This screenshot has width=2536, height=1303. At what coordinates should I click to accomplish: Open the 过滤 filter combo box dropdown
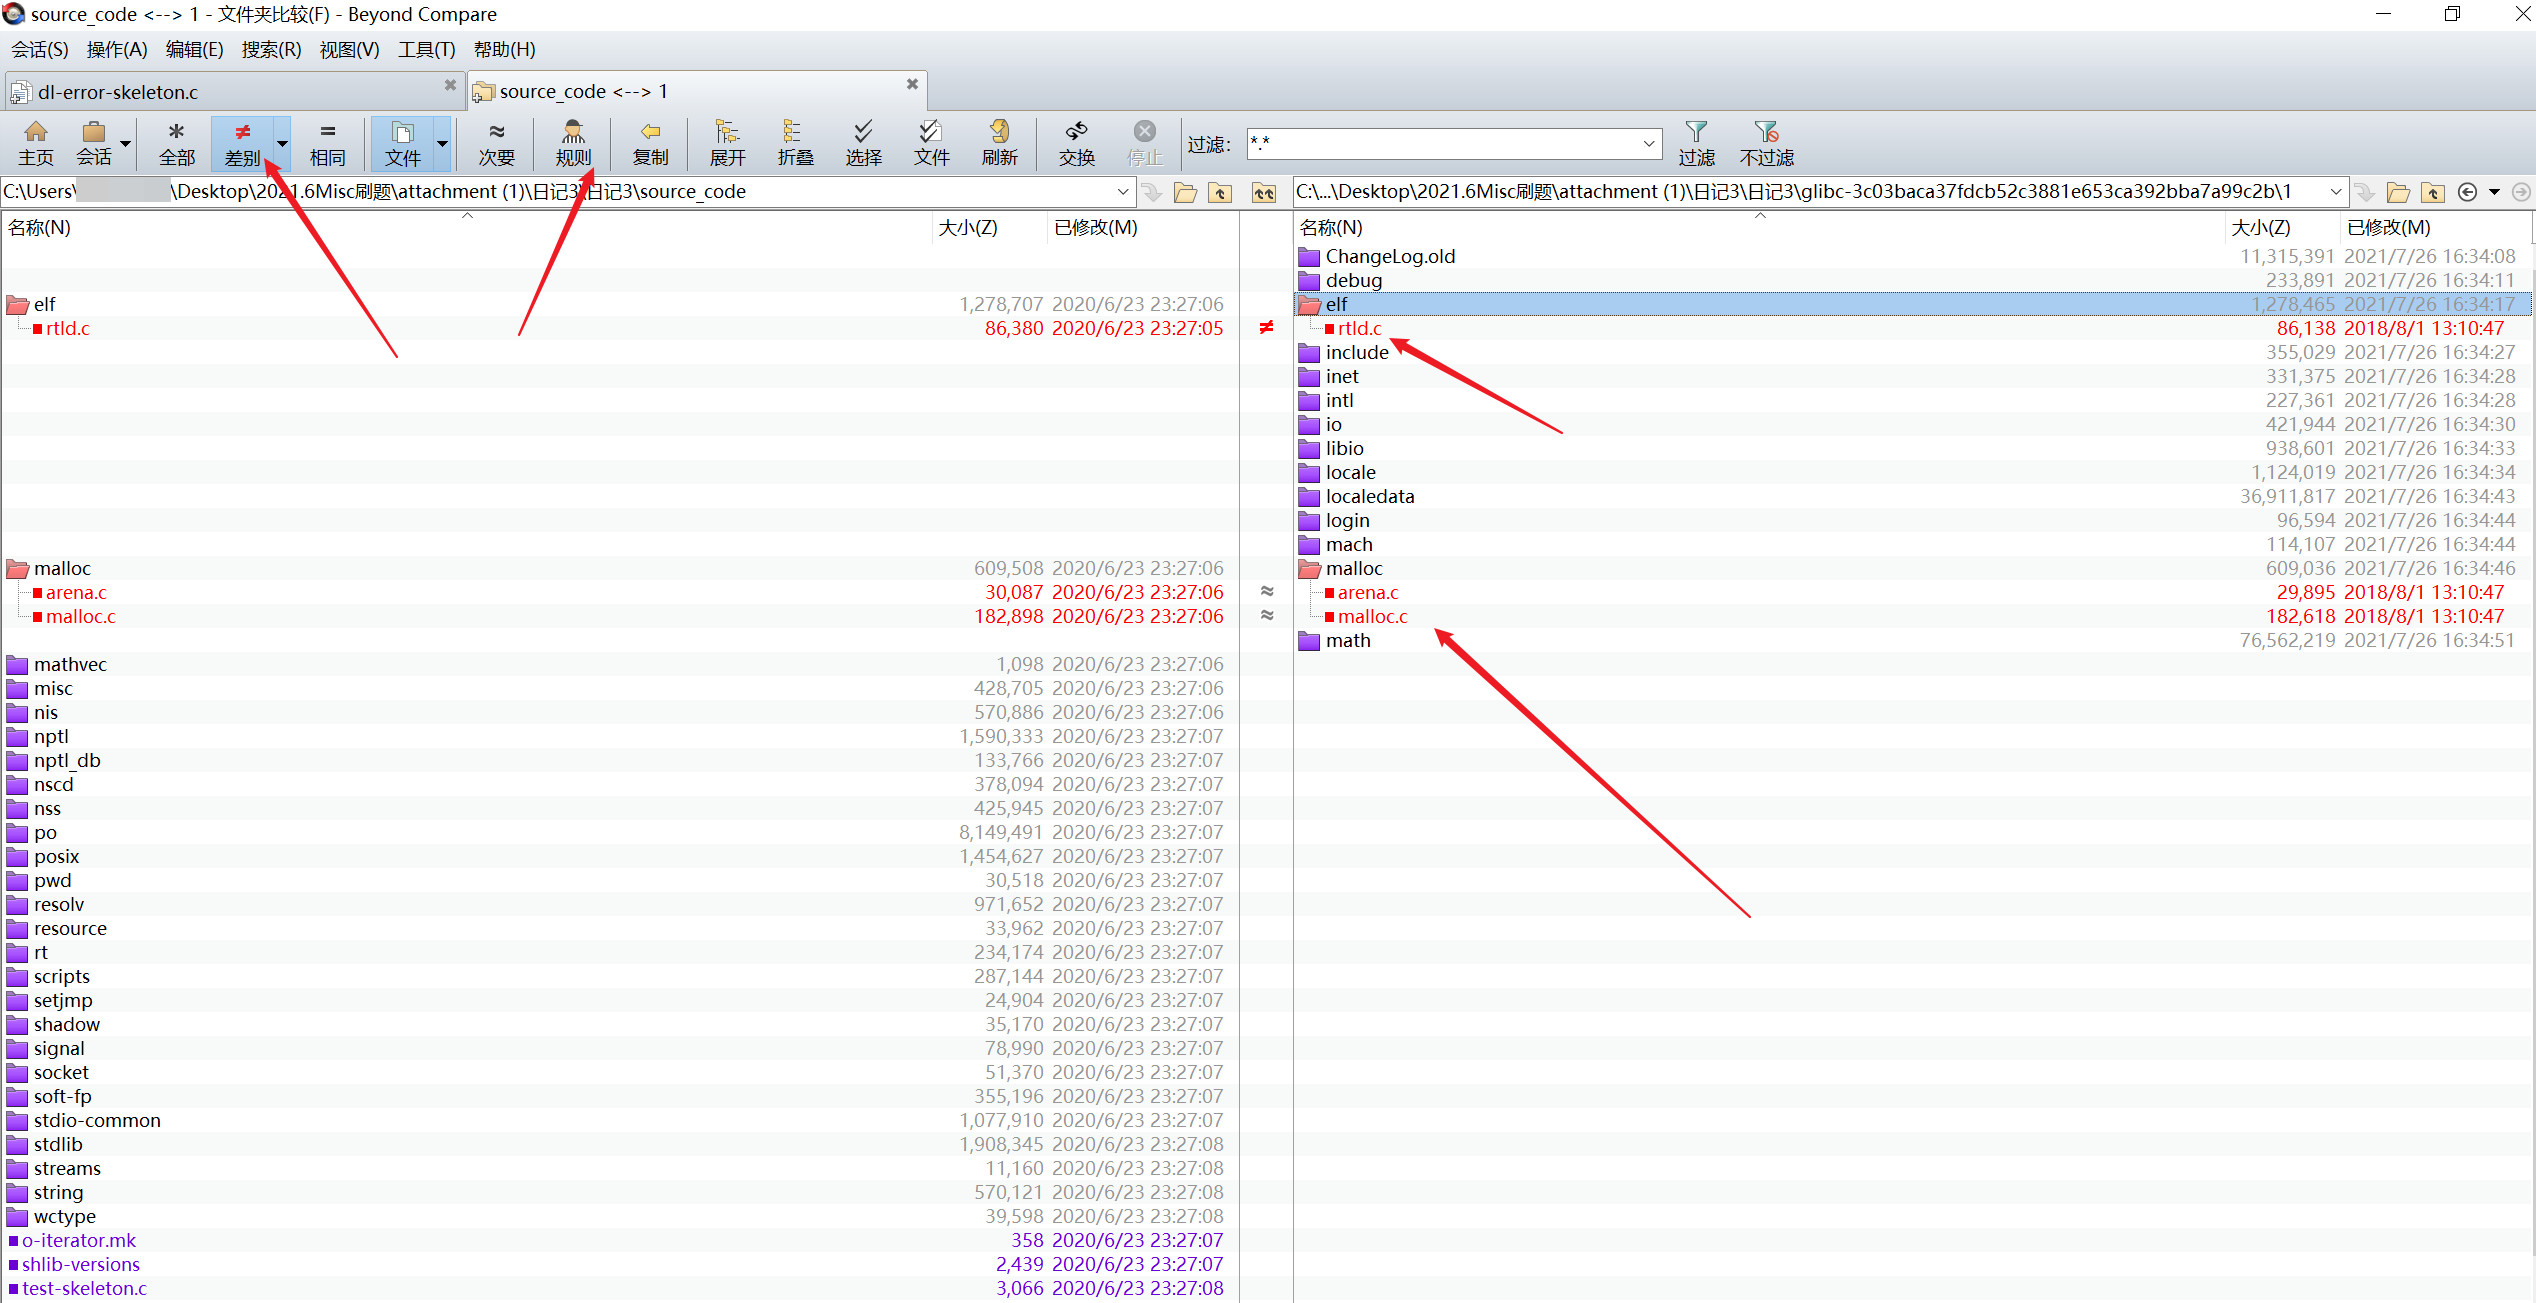[1648, 144]
